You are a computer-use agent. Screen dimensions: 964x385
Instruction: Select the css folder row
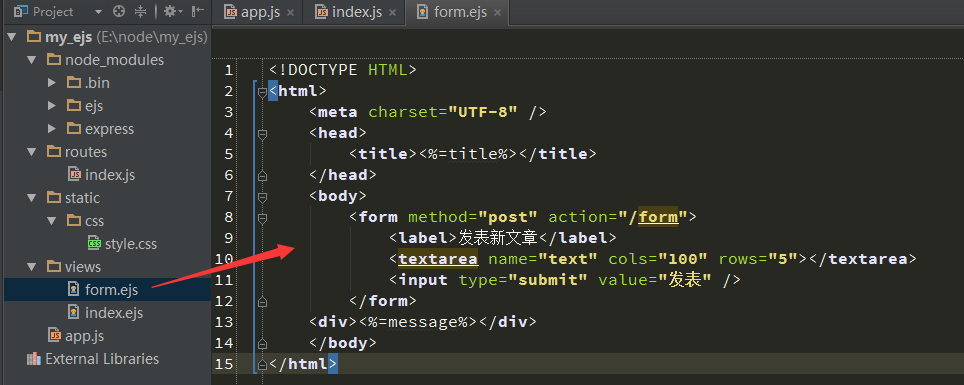pyautogui.click(x=108, y=221)
